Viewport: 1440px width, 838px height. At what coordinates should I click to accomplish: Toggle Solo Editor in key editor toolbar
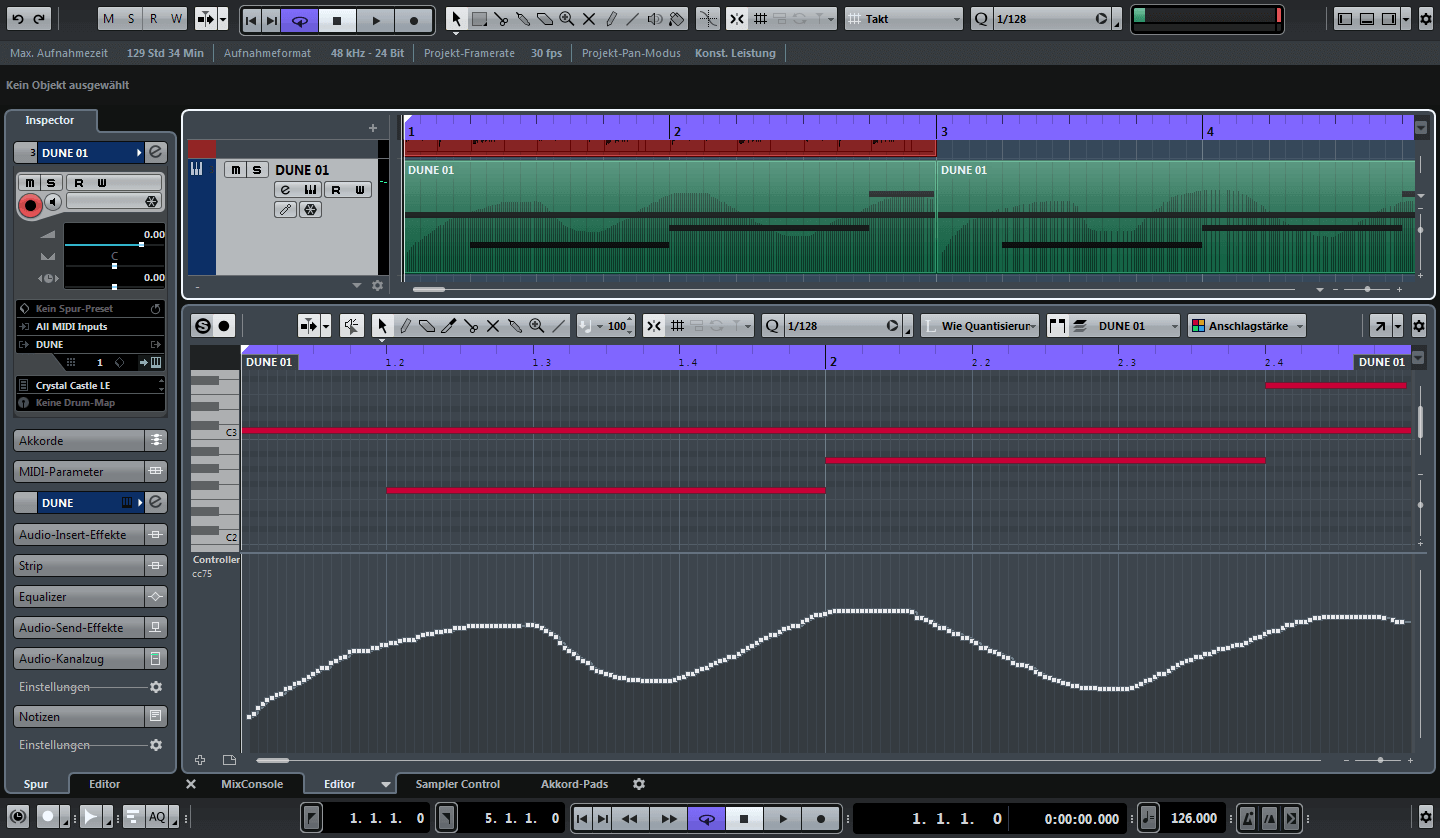tap(203, 326)
